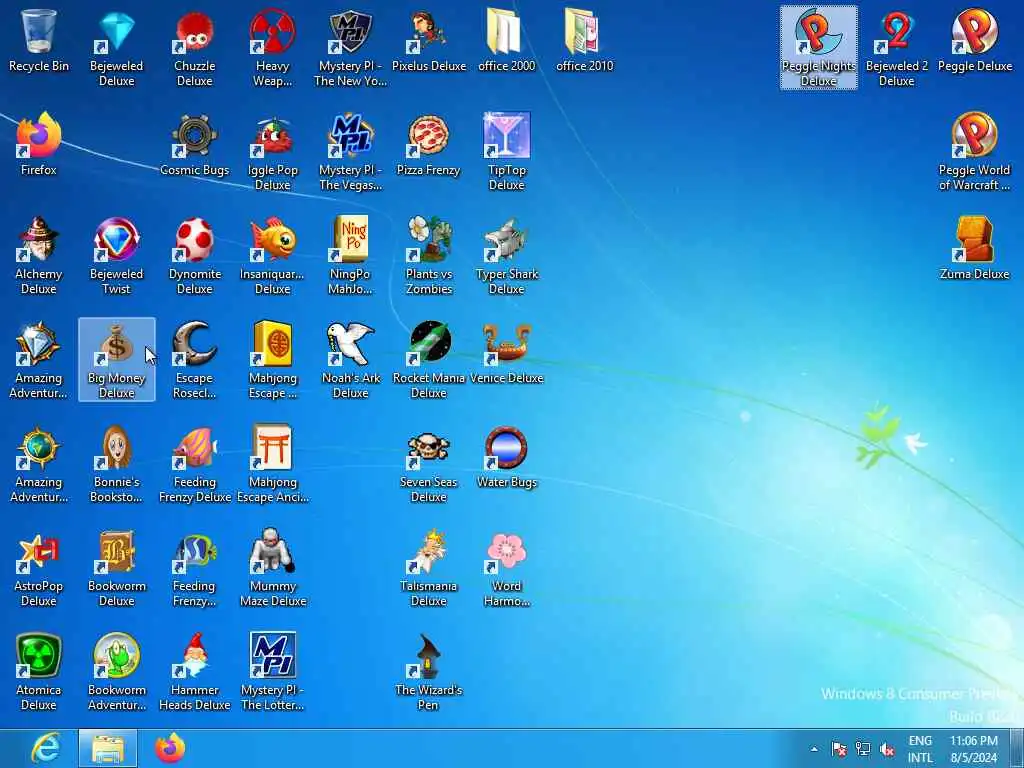Select the Atomica Deluxe shortcut

pyautogui.click(x=39, y=671)
